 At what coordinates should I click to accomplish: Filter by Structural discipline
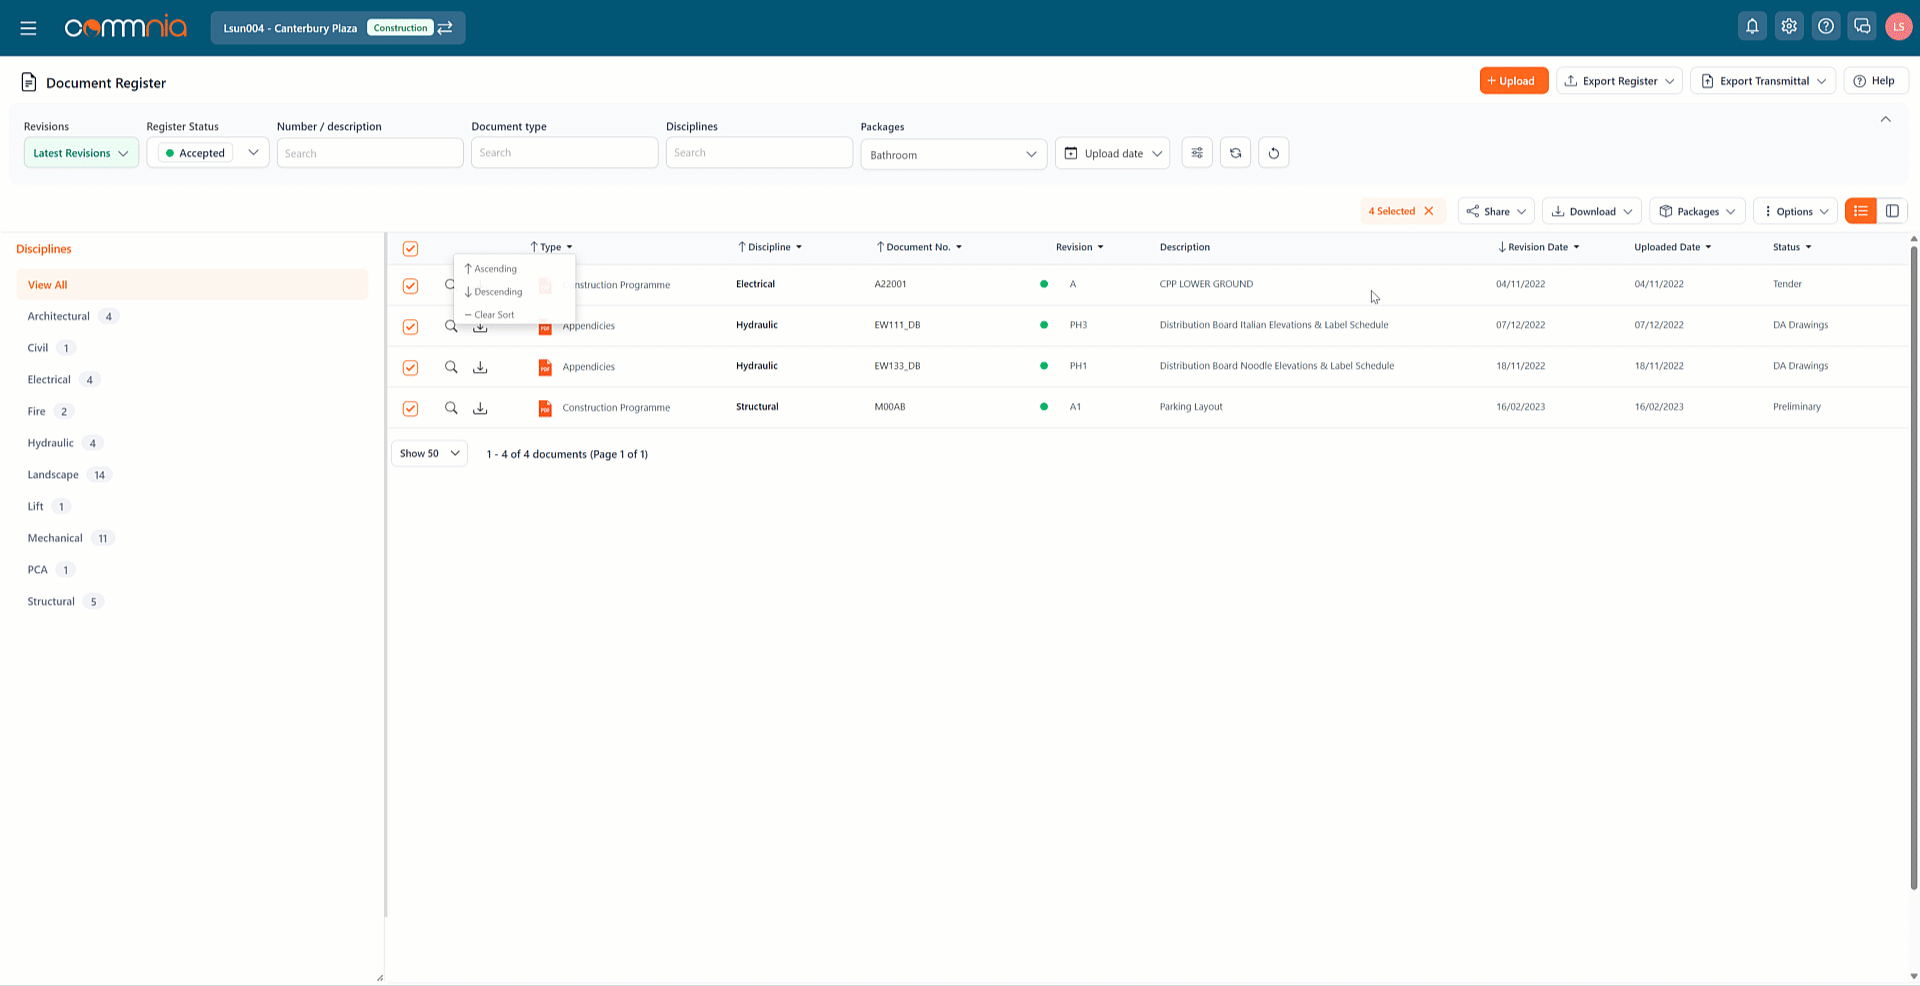51,602
